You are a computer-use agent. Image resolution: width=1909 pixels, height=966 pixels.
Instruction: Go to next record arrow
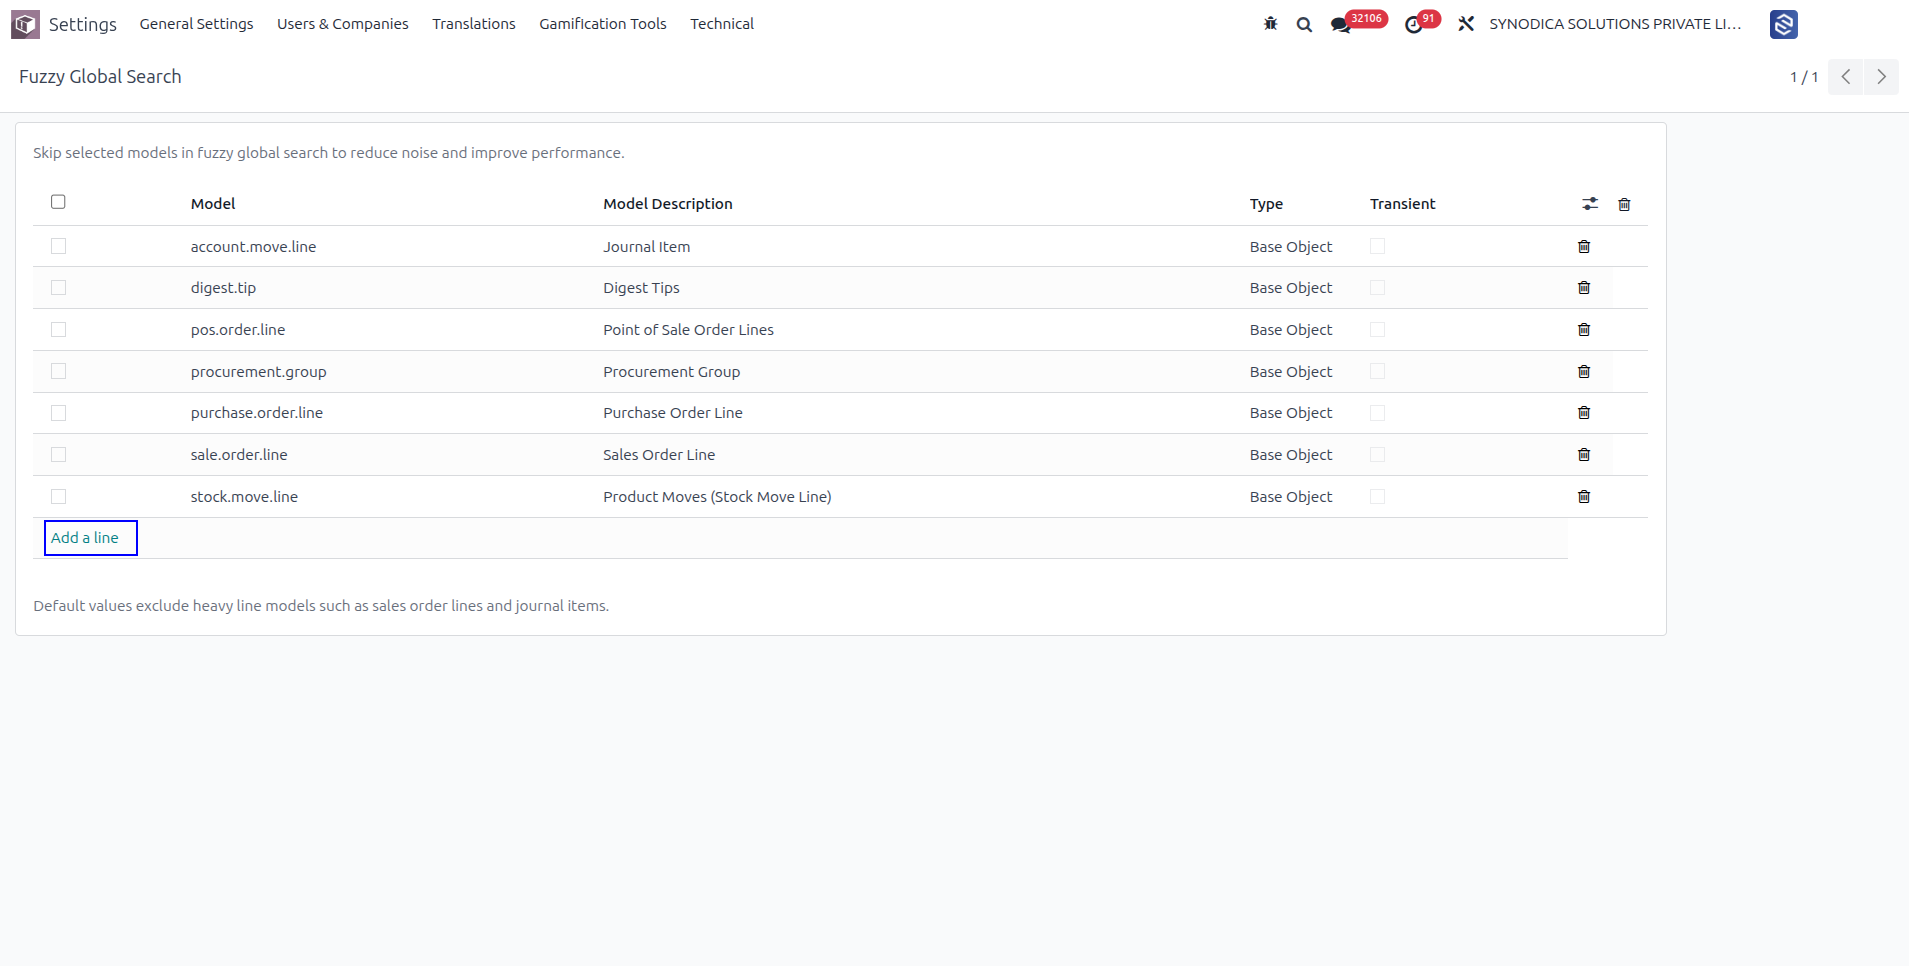[1881, 77]
